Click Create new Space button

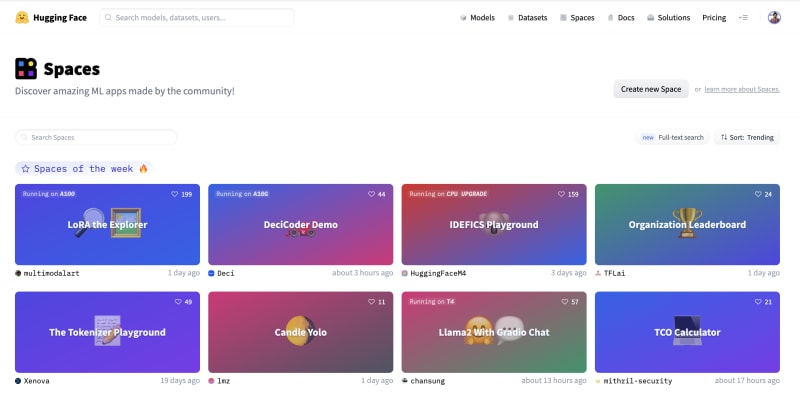(x=651, y=89)
